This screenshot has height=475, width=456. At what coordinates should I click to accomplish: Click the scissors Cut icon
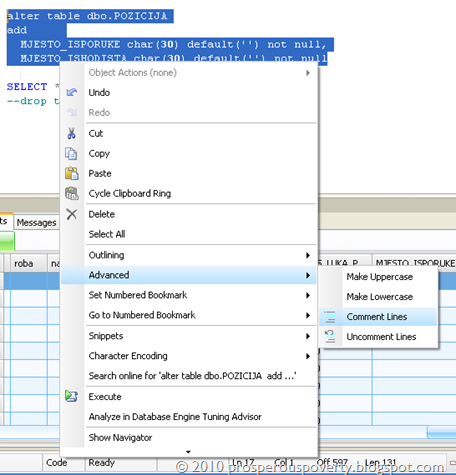point(71,133)
